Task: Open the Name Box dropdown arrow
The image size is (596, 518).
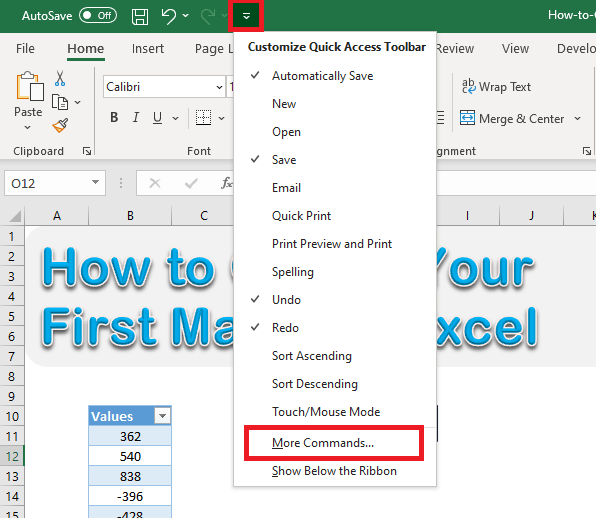Action: [x=95, y=182]
